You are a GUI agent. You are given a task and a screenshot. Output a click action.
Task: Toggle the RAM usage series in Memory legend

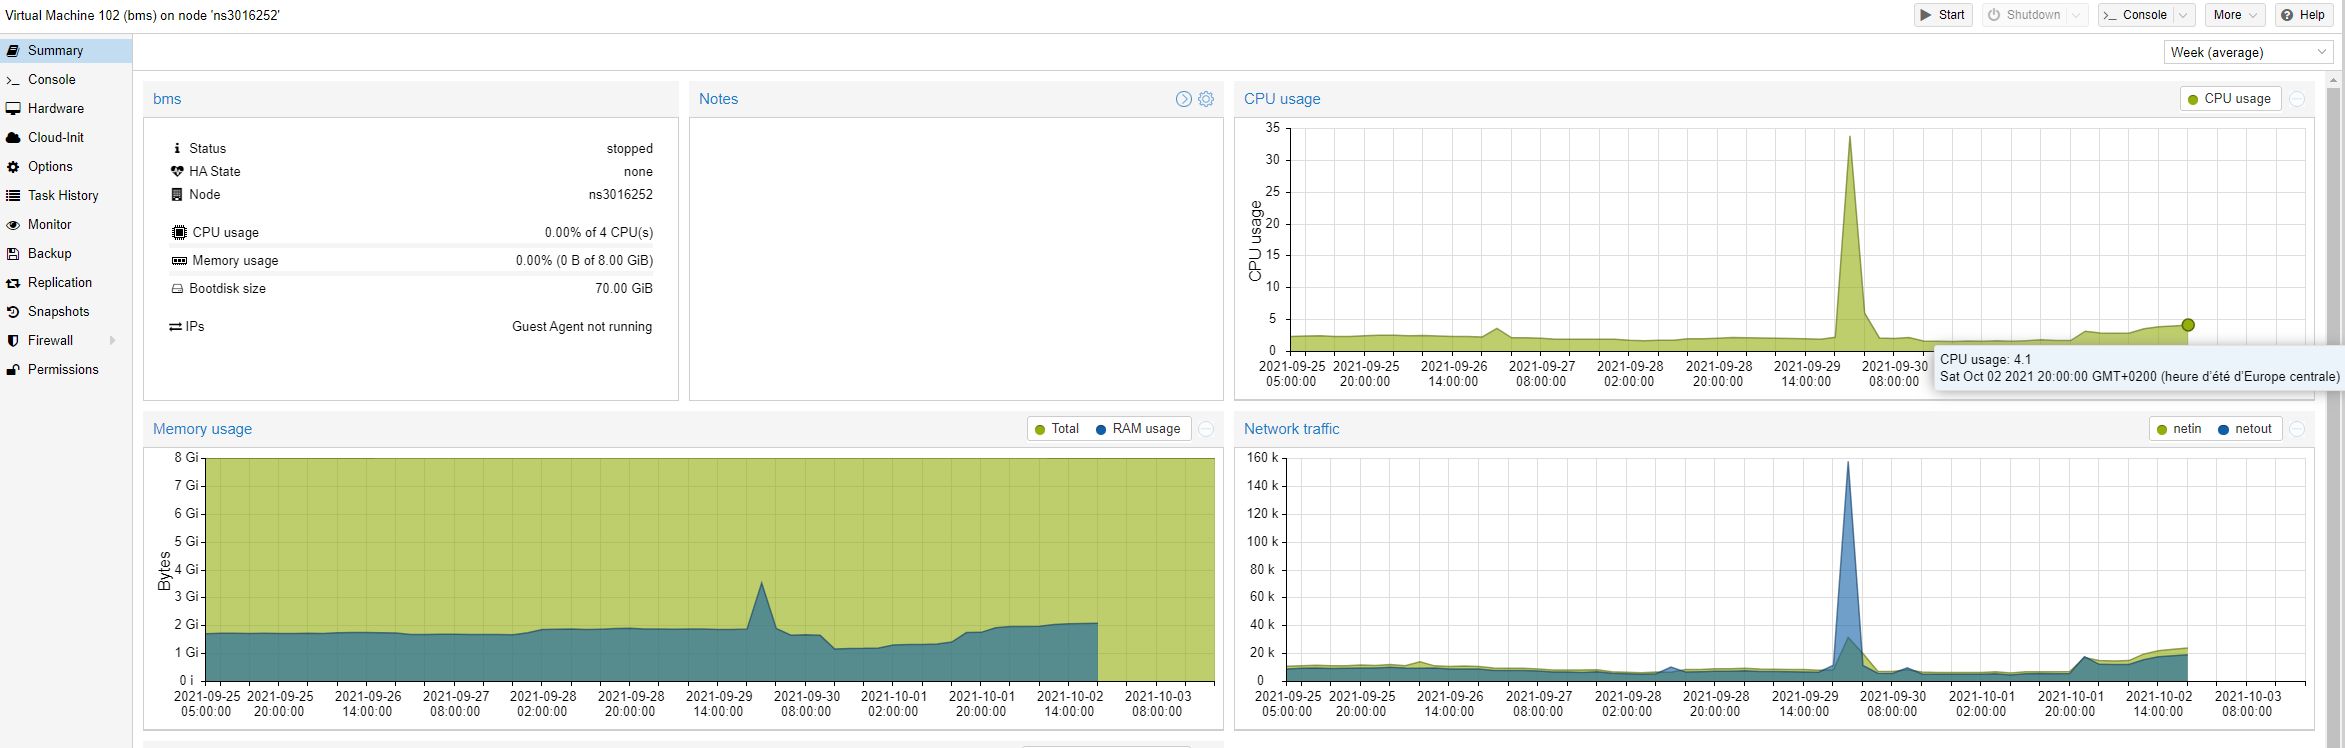(x=1137, y=429)
